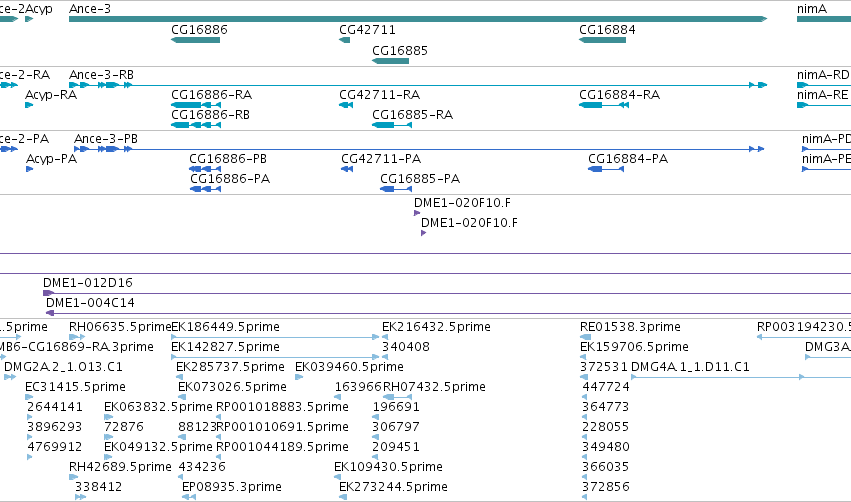Click the 209451 feature label
The image size is (851, 502).
click(396, 447)
